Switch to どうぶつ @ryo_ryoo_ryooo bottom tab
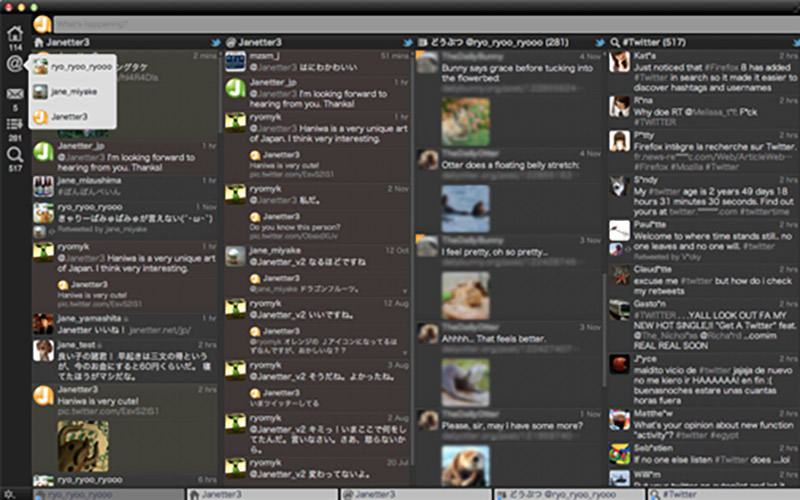 point(570,494)
